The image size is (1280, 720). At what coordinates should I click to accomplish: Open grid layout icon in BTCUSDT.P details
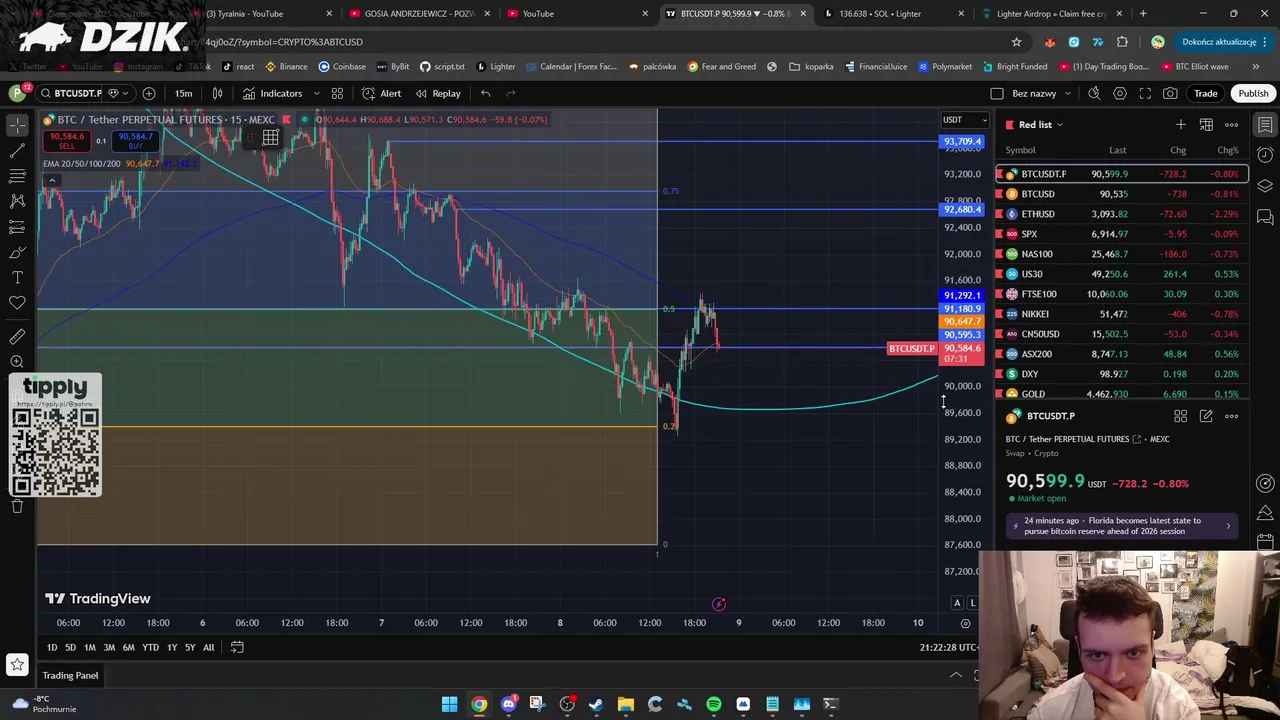point(1181,416)
